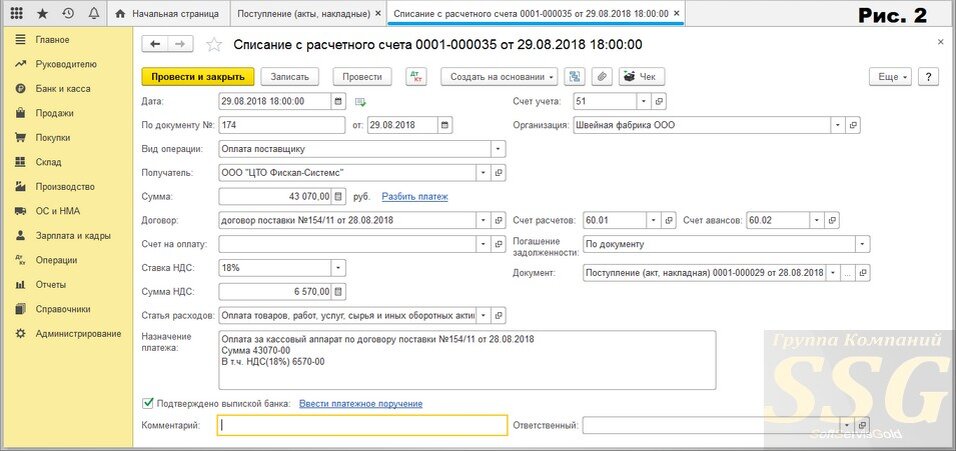The width and height of the screenshot is (956, 451).
Task: Navigate back with the left arrow
Action: coord(155,44)
